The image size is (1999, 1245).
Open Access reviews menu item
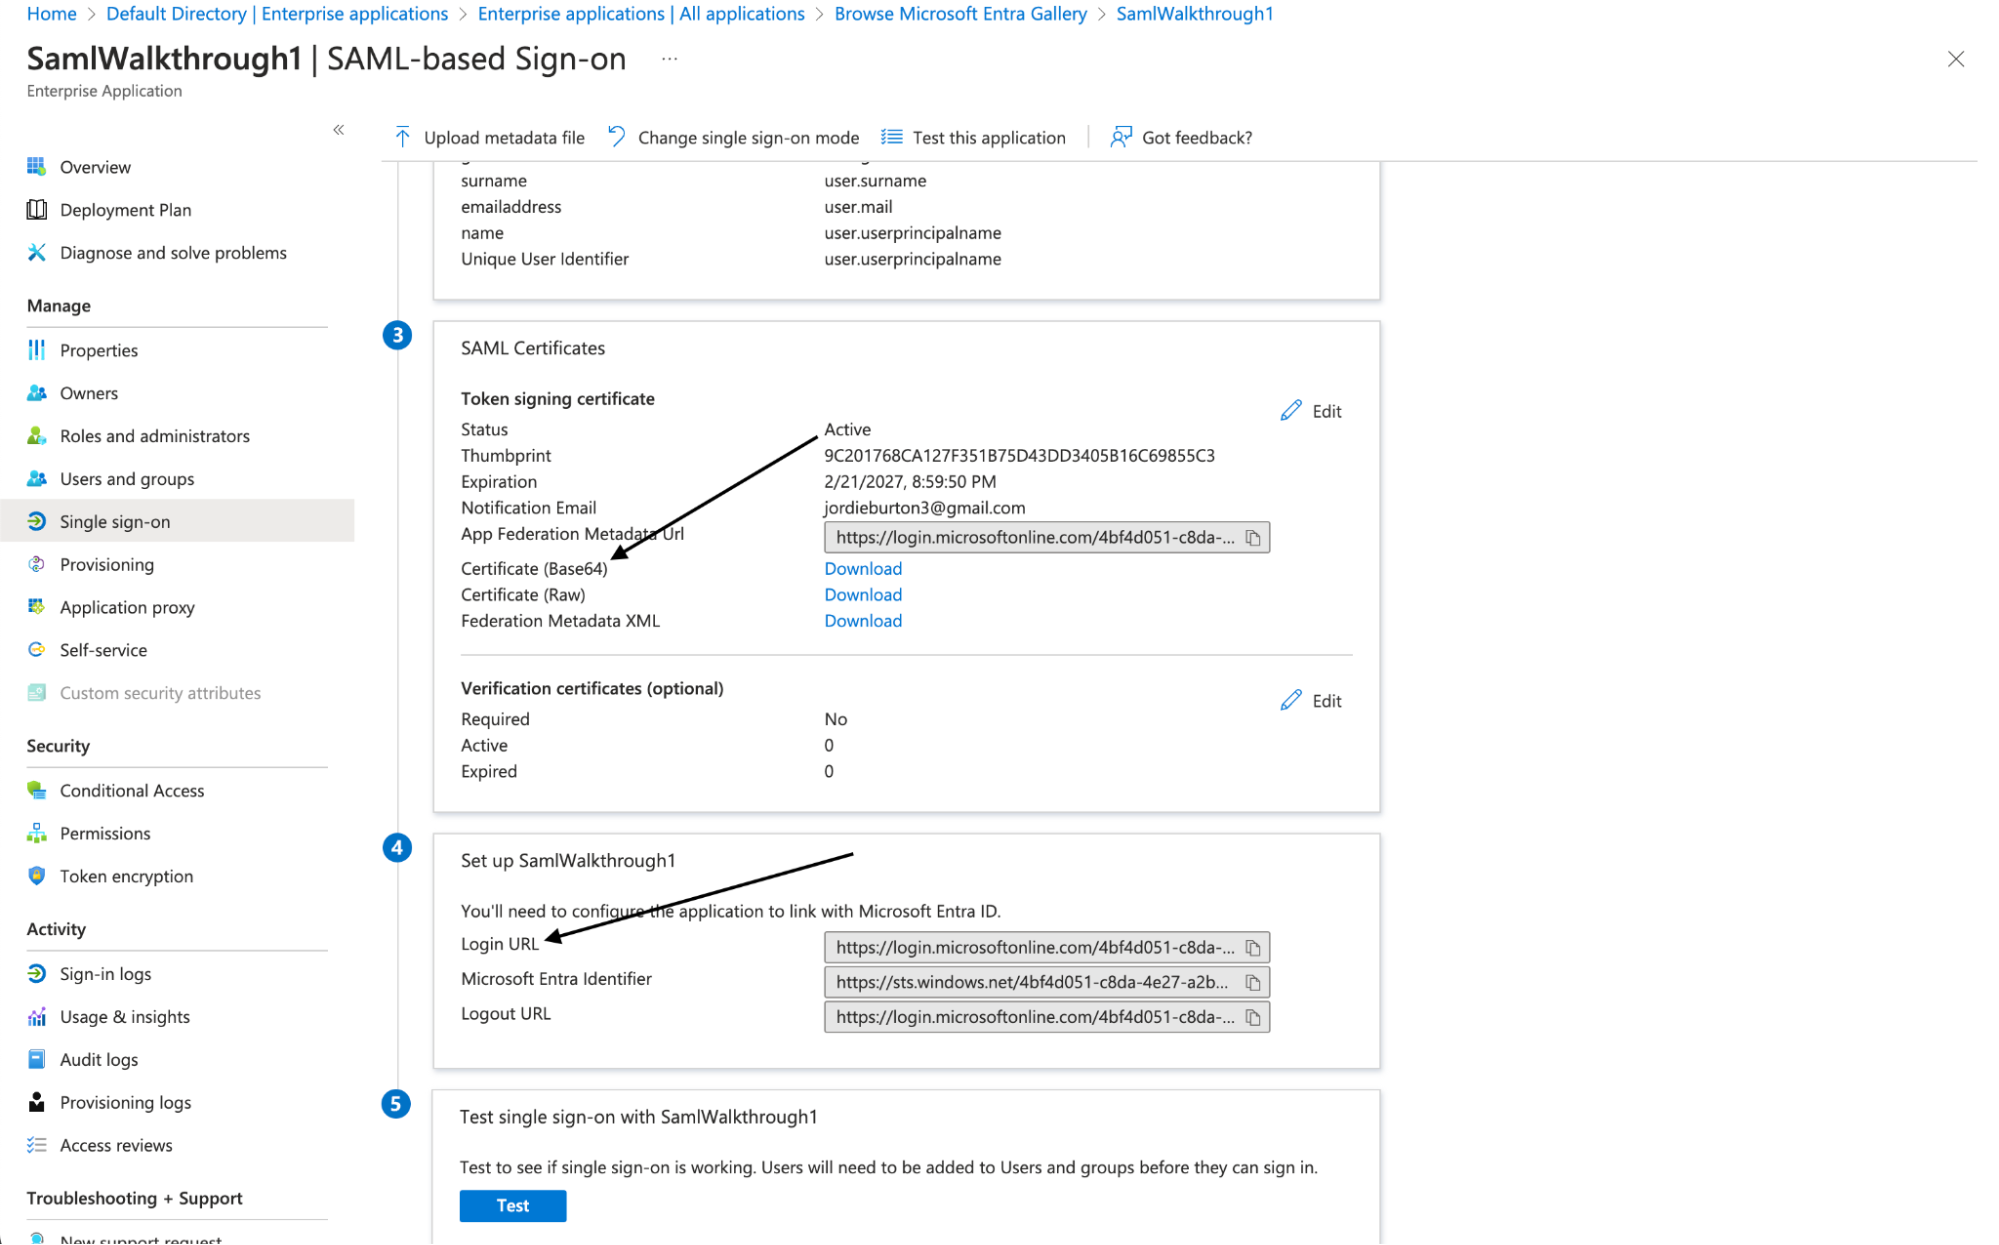click(116, 1146)
